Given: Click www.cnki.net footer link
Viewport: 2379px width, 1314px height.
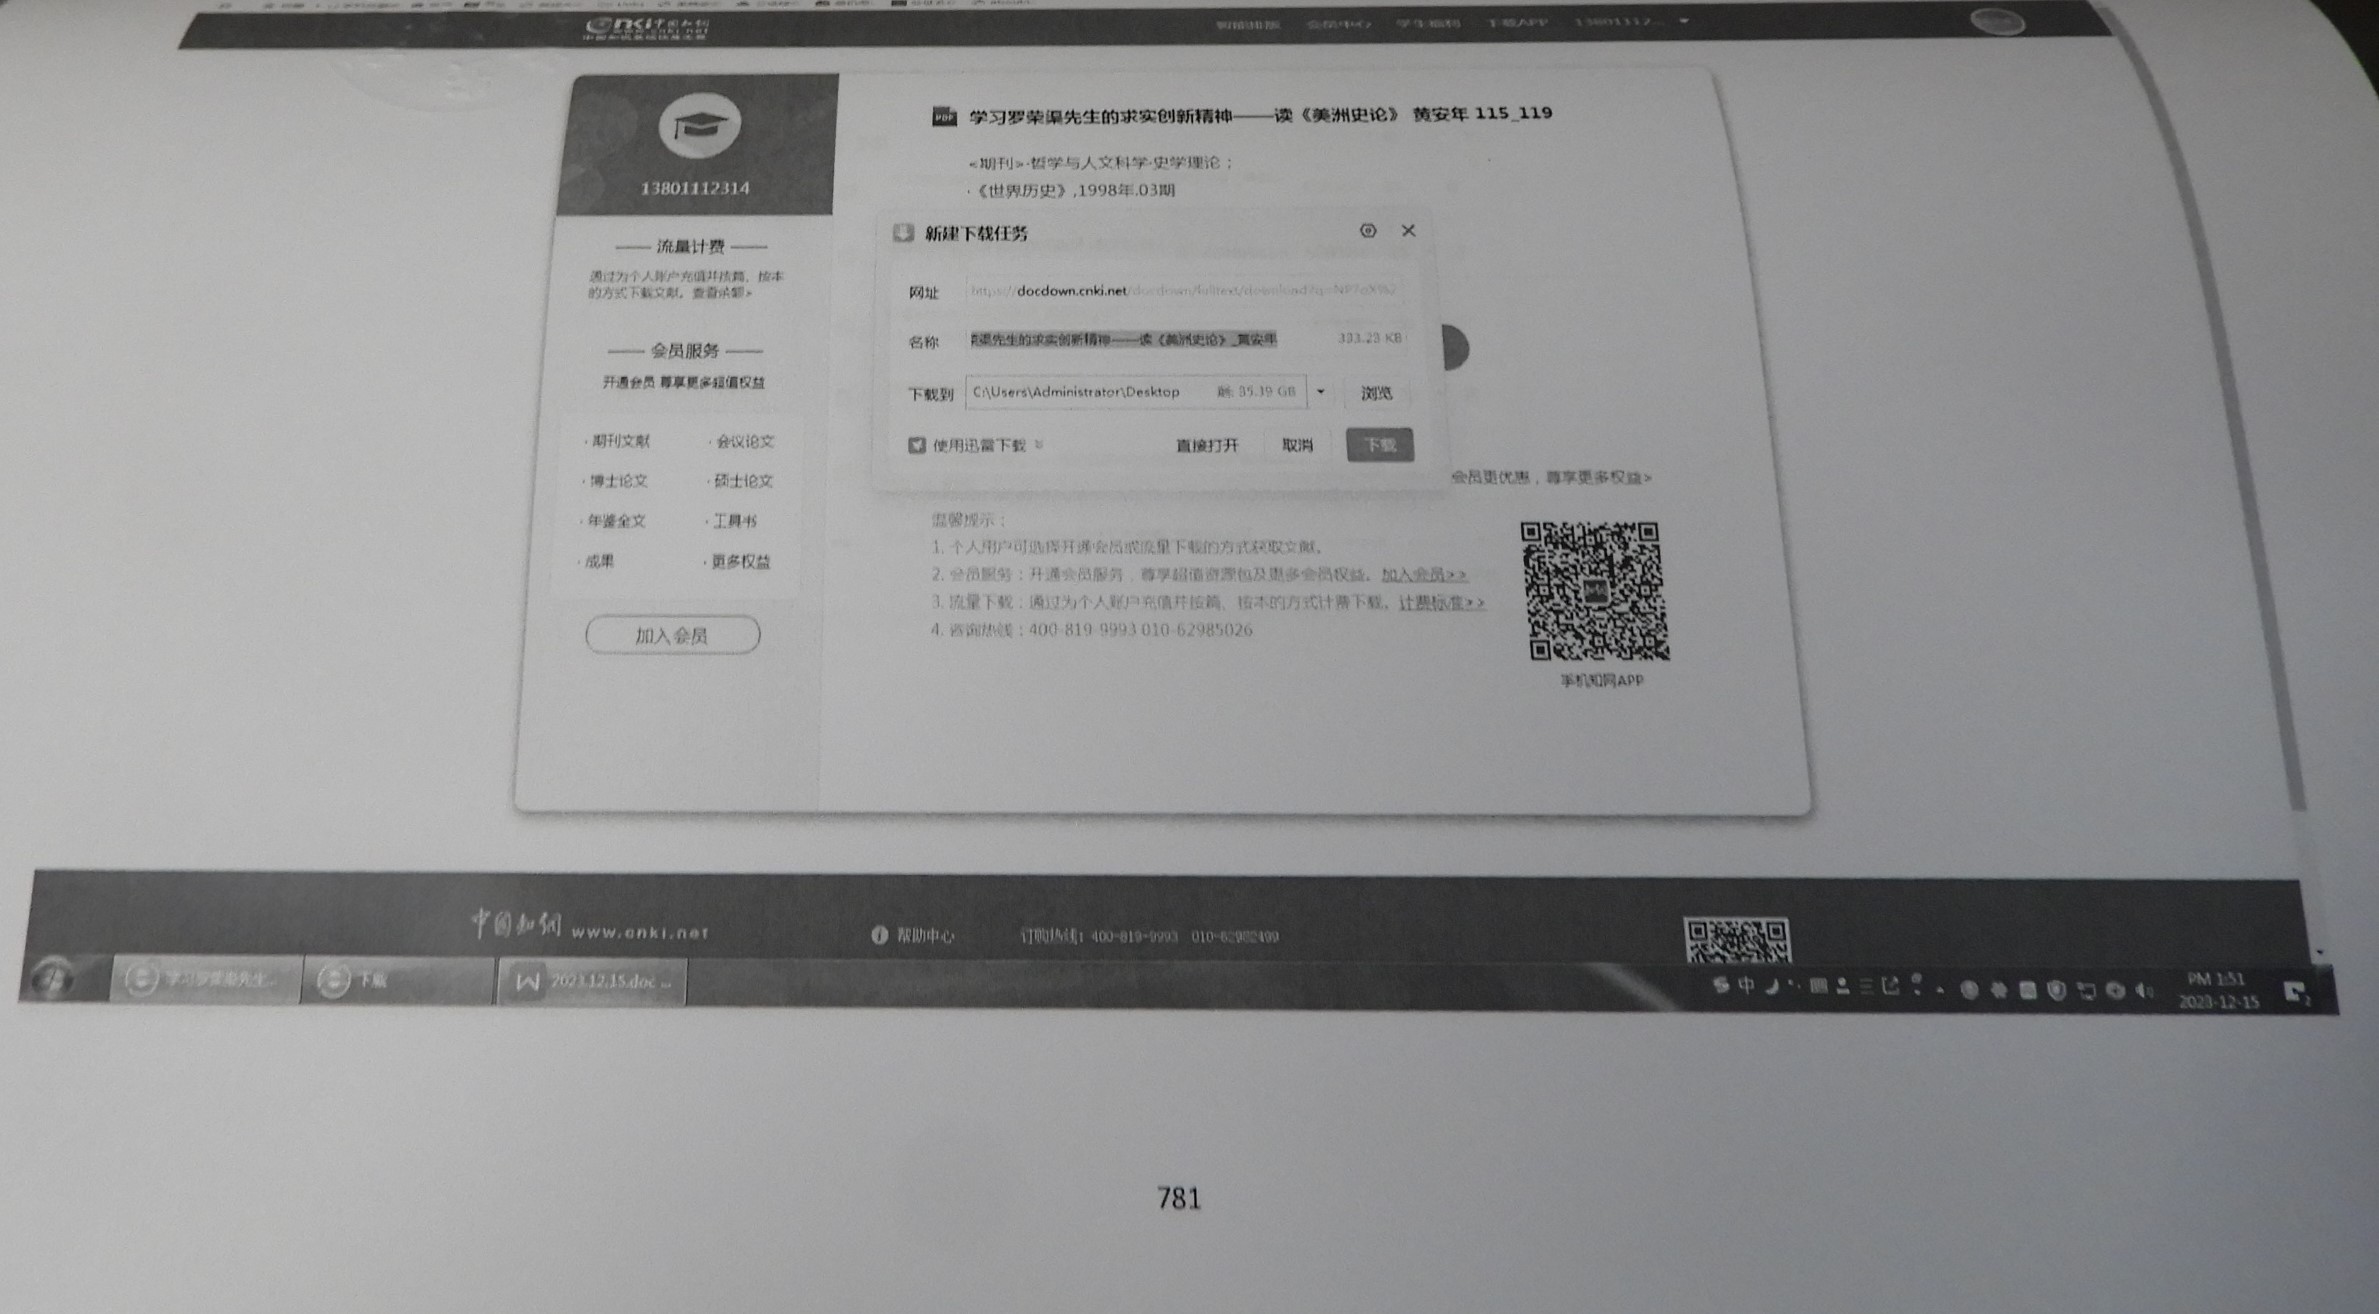Looking at the screenshot, I should [640, 932].
